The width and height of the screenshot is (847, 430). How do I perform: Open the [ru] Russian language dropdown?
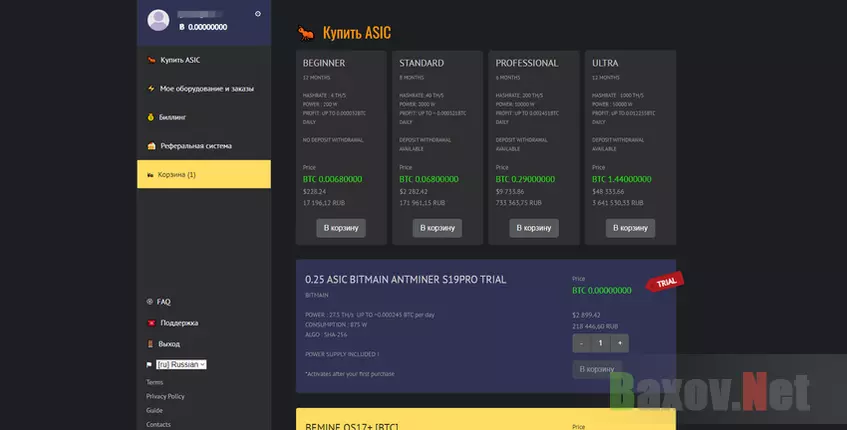click(x=181, y=365)
